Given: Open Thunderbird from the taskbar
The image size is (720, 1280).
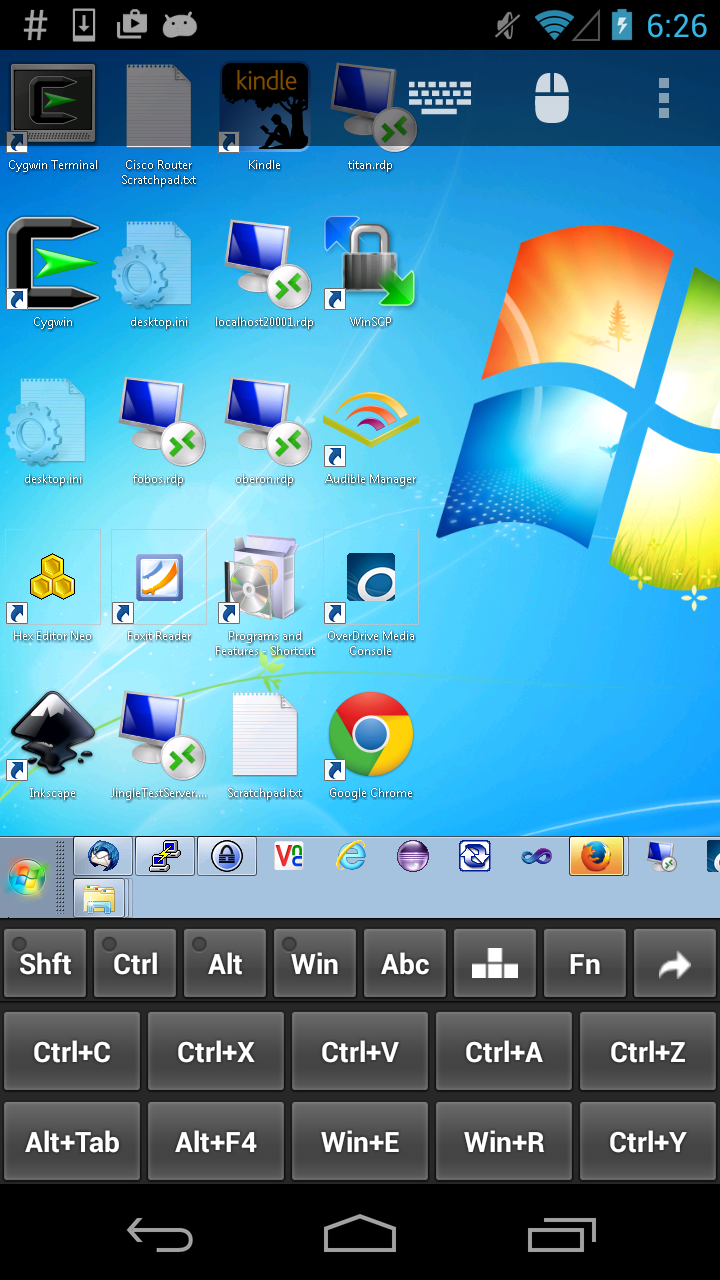Looking at the screenshot, I should point(102,856).
